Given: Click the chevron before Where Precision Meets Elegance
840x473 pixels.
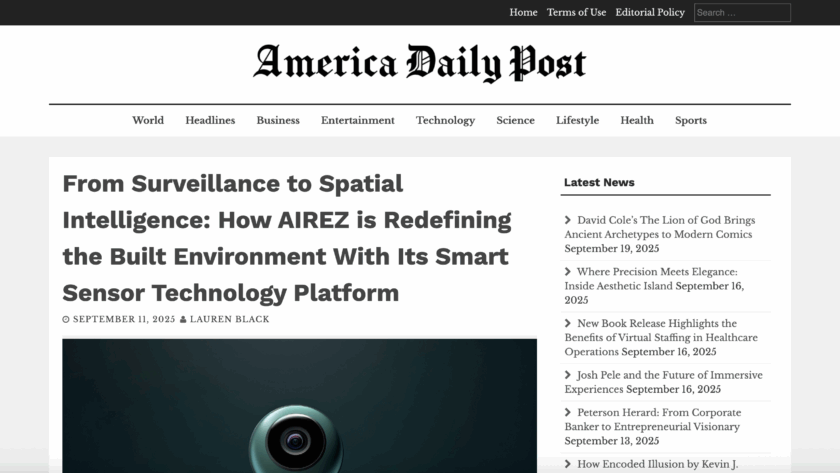Looking at the screenshot, I should pos(568,272).
